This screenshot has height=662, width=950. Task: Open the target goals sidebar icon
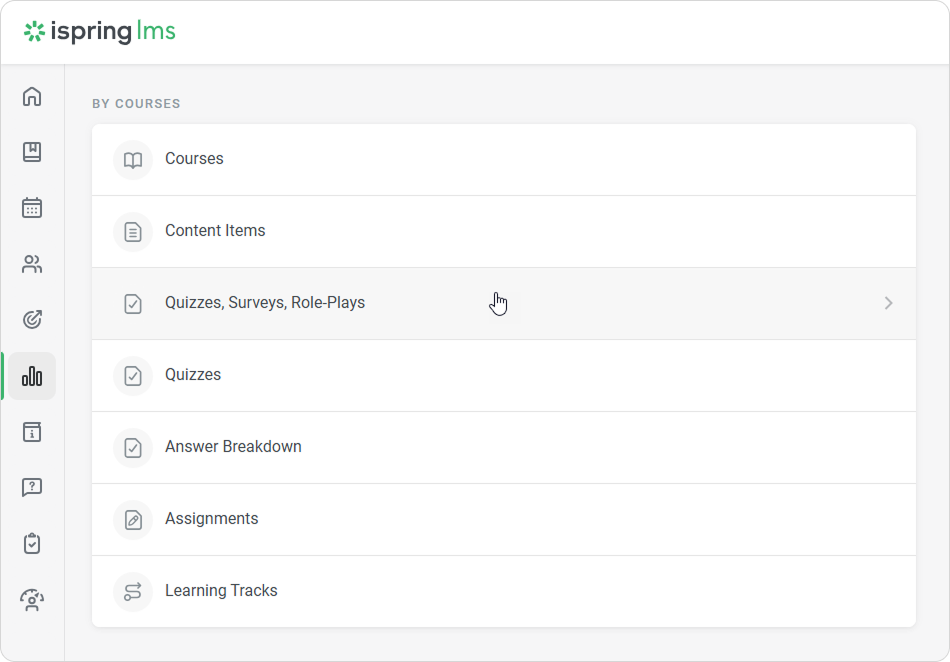[32, 320]
